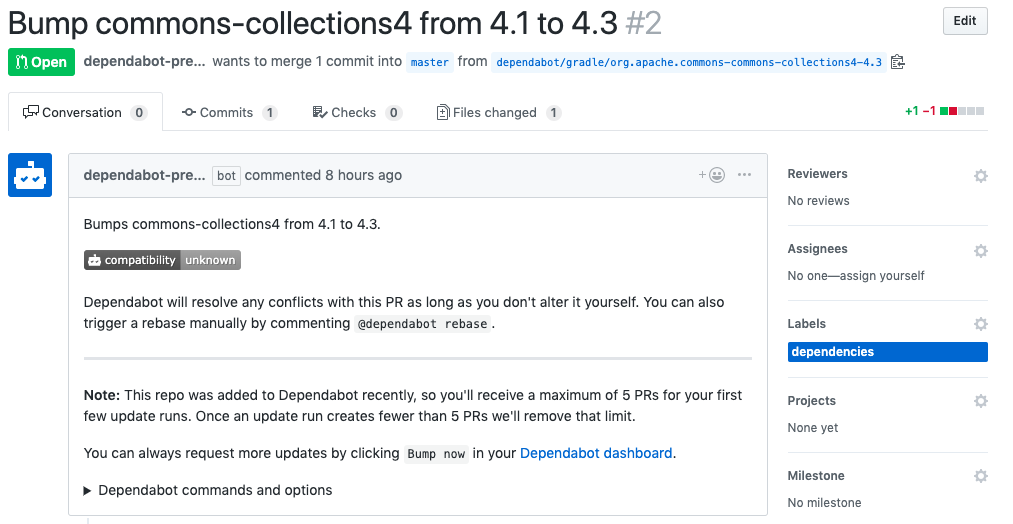This screenshot has height=524, width=1013.
Task: Open the Reviewers gear settings
Action: pos(981,176)
